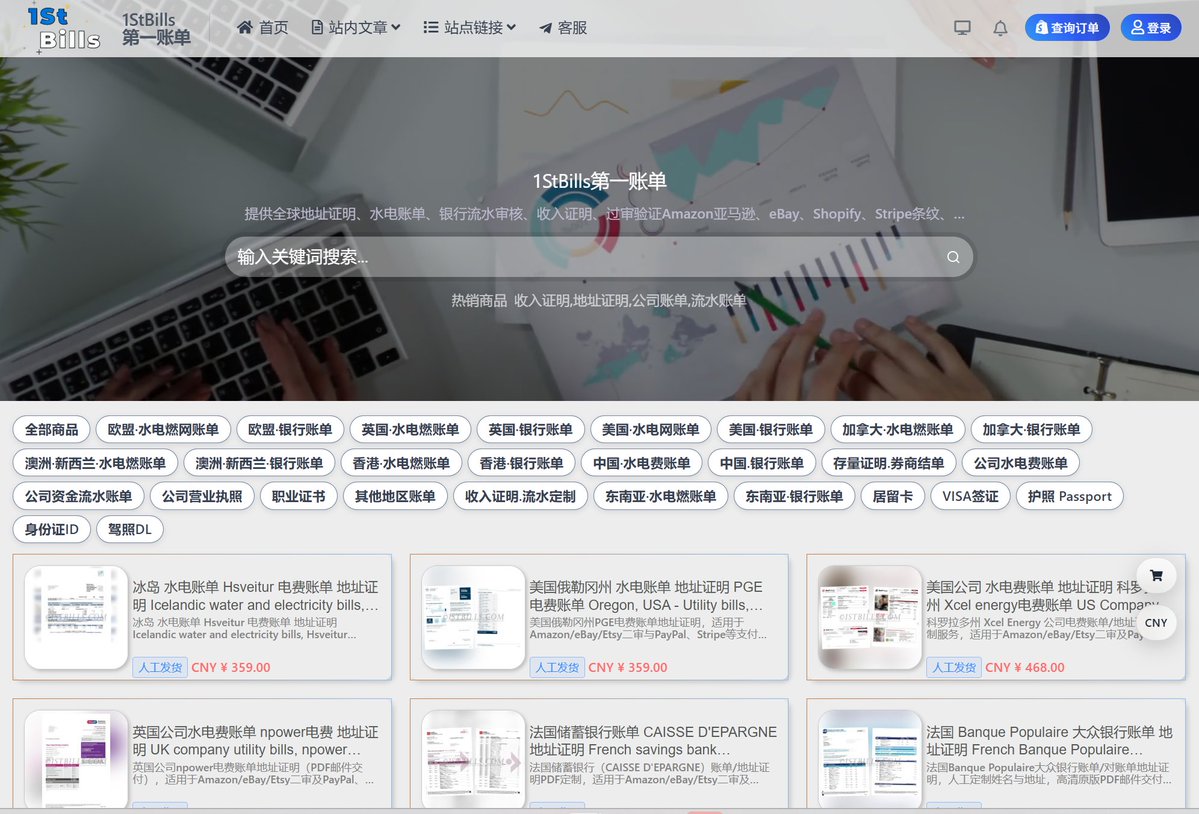Click the search magnifier icon

pyautogui.click(x=953, y=258)
